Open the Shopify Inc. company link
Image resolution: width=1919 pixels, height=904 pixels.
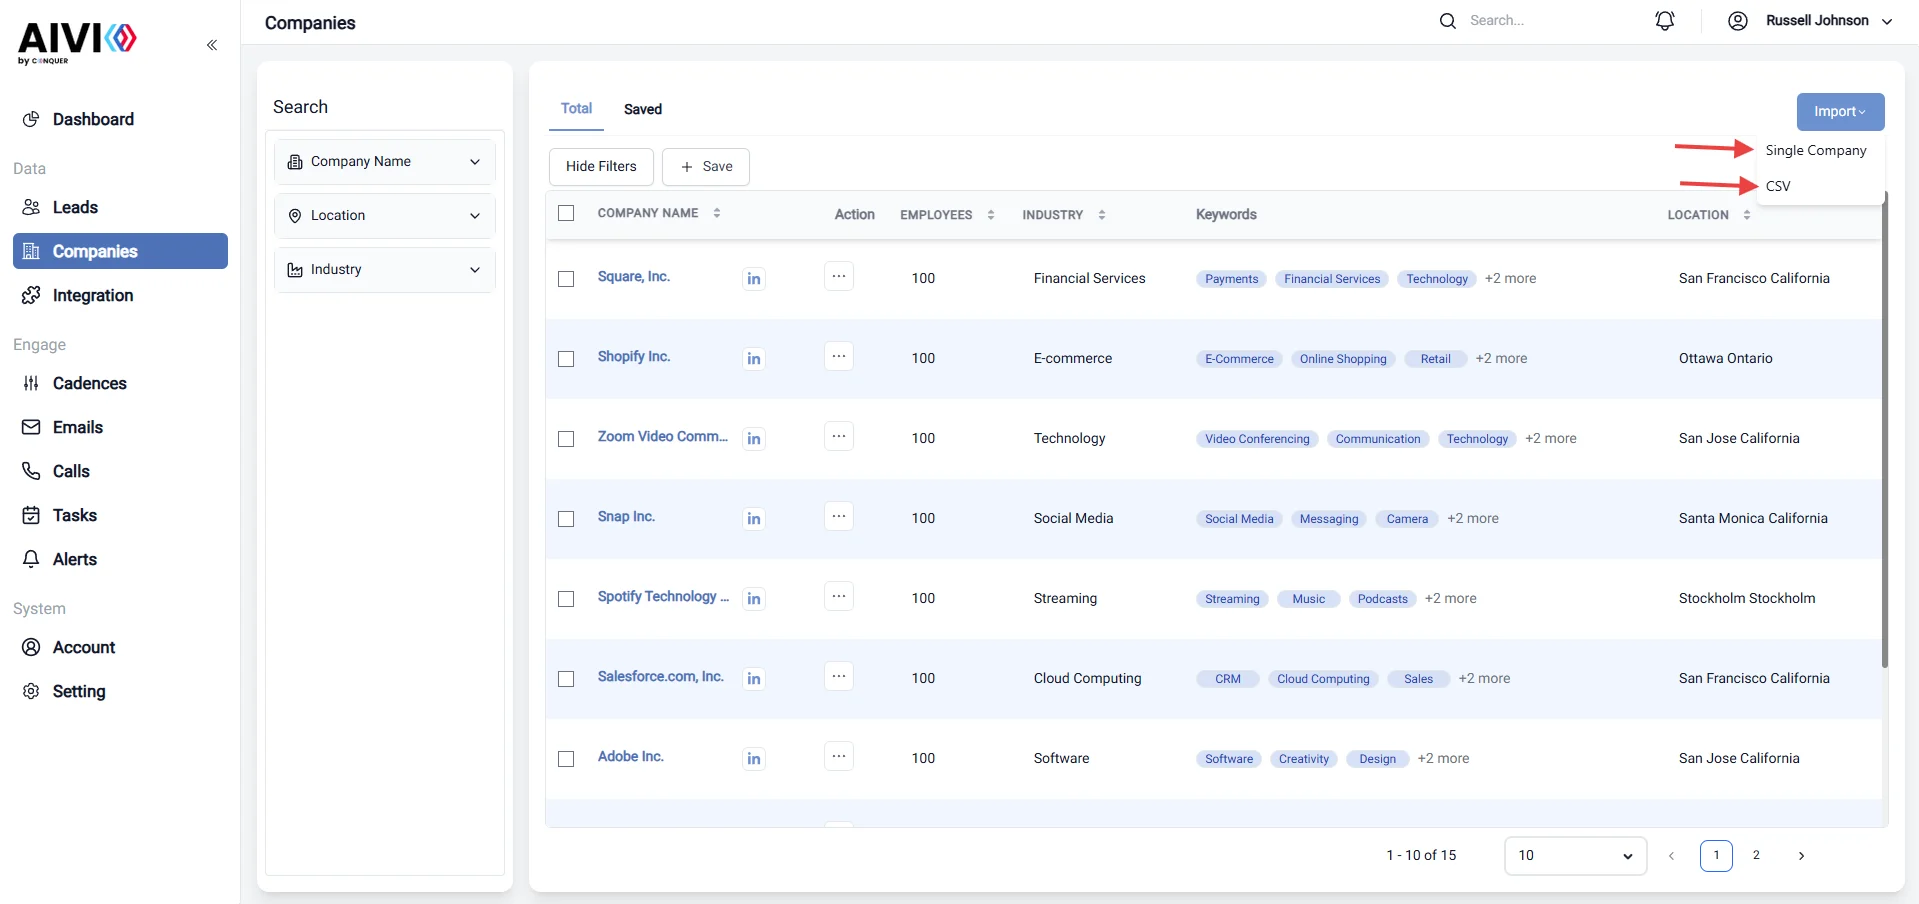pos(634,357)
